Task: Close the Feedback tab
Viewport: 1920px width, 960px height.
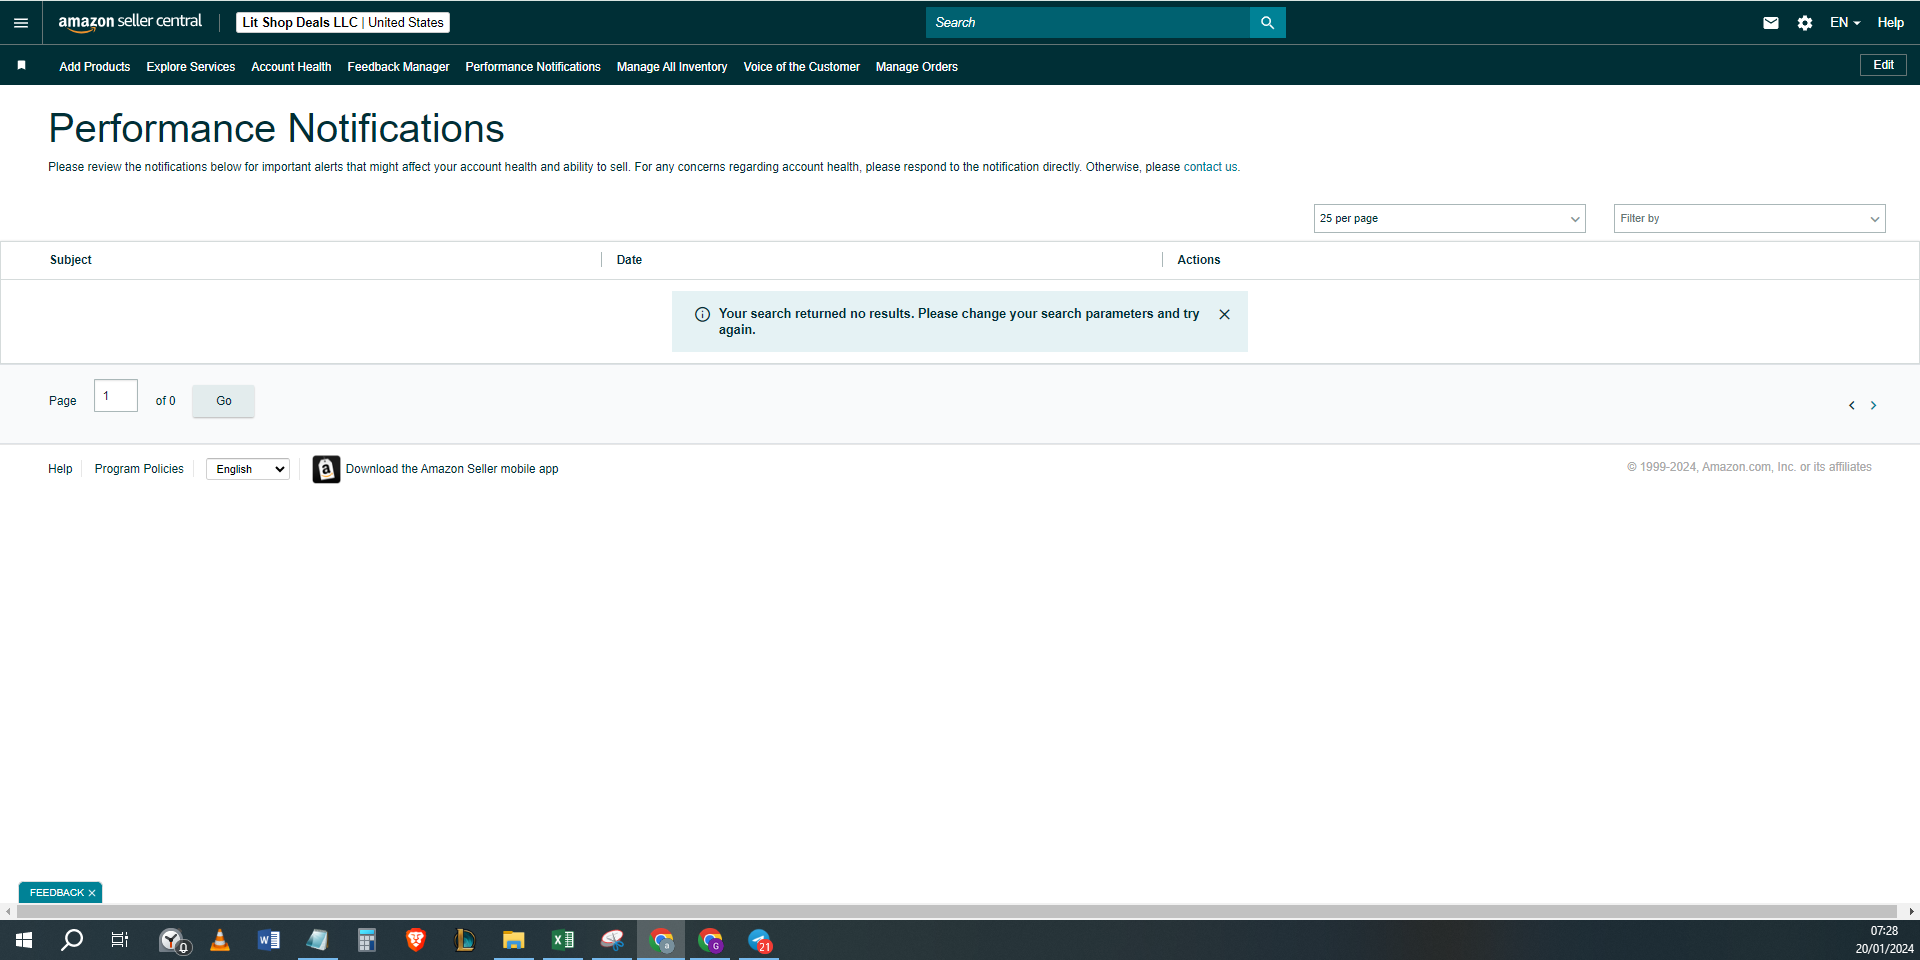Action: pyautogui.click(x=92, y=893)
